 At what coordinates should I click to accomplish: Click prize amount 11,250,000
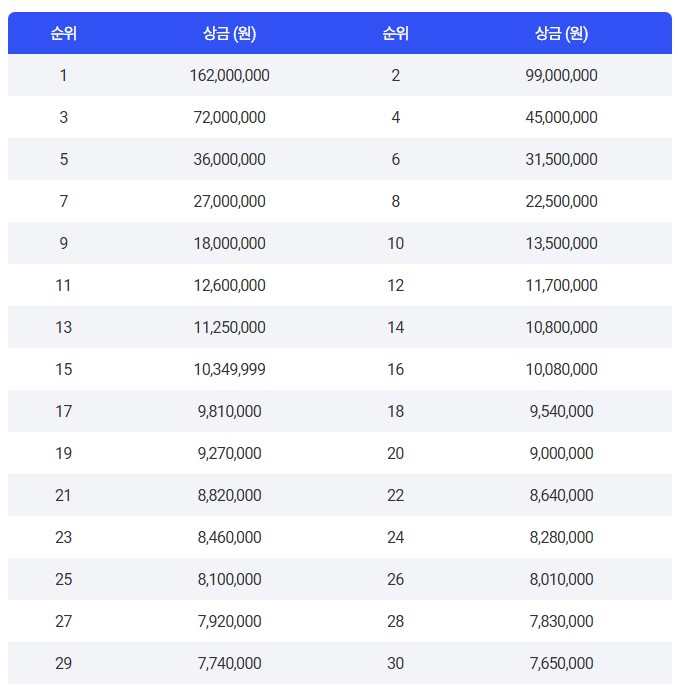click(x=229, y=327)
